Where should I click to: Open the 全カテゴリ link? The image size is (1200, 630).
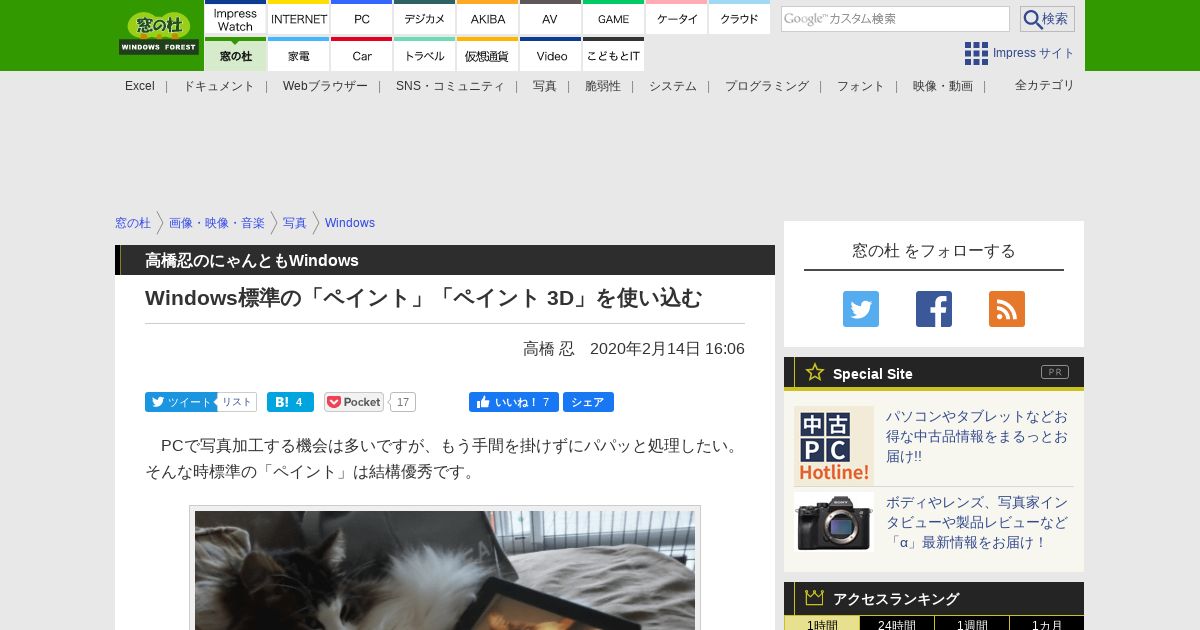(x=1045, y=85)
